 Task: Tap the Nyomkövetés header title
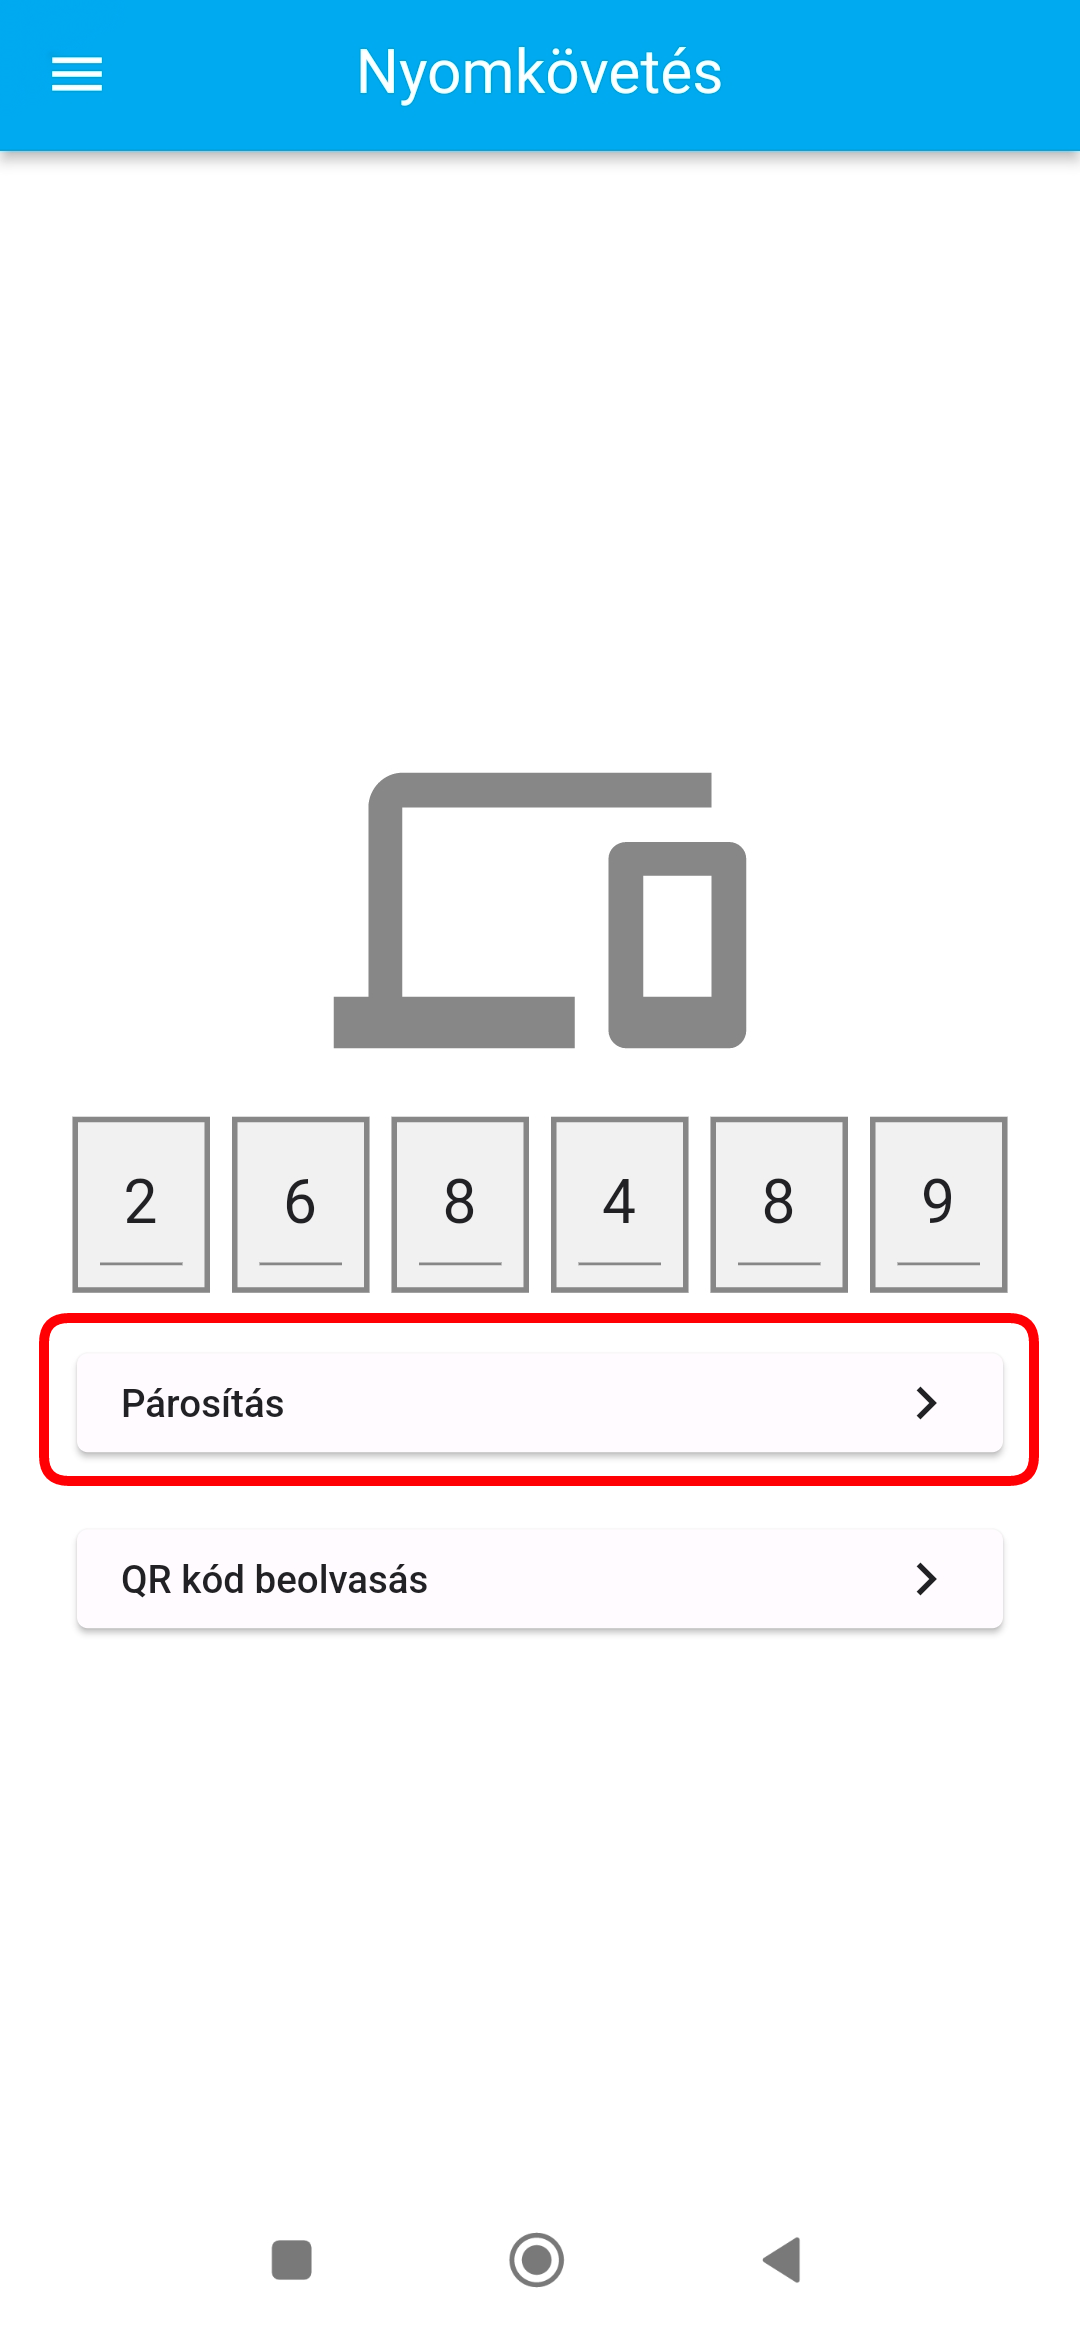pos(539,73)
